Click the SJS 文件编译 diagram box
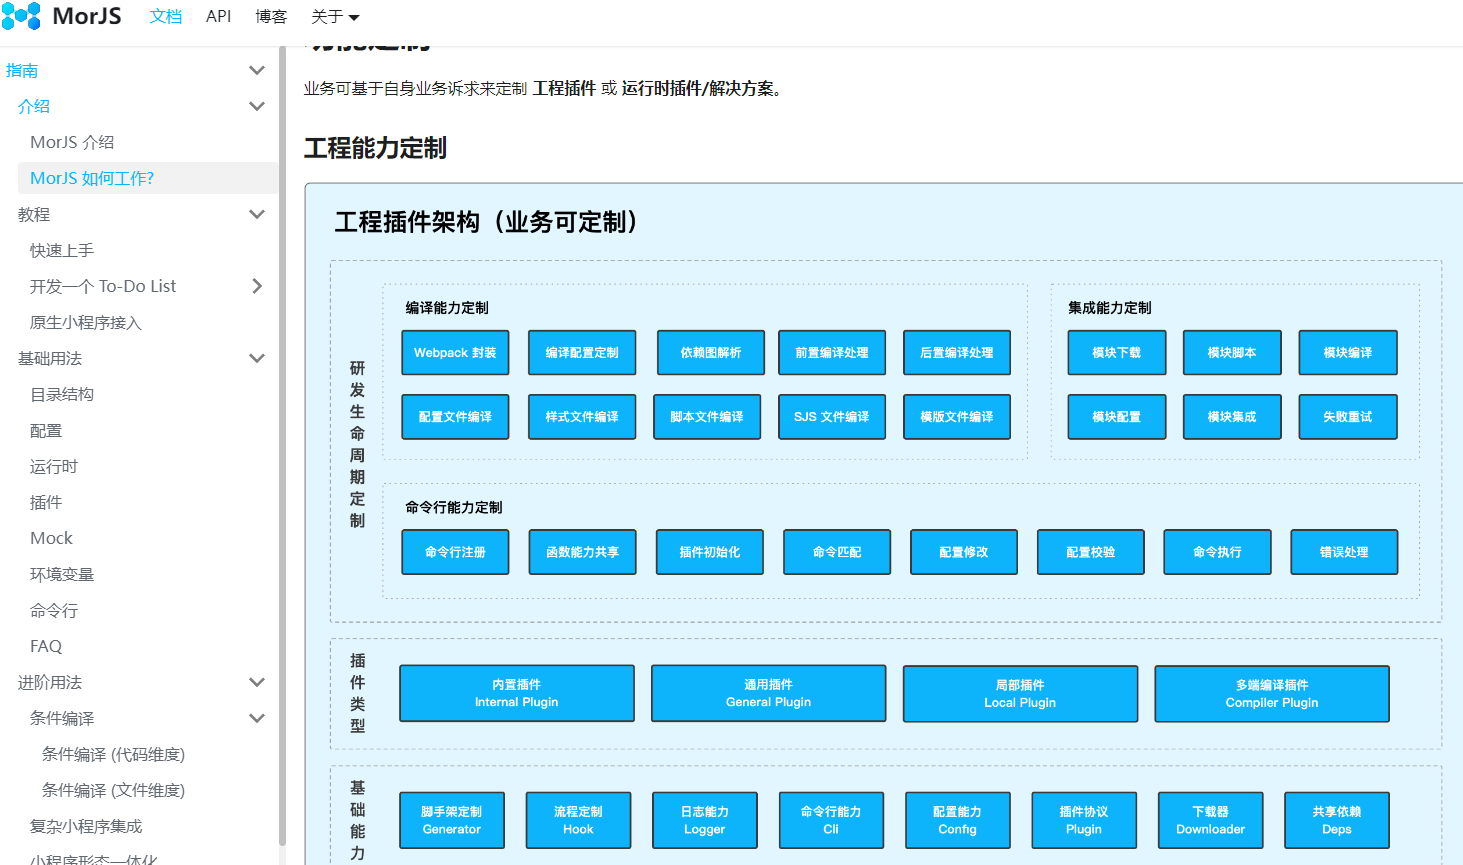Viewport: 1463px width, 865px height. tap(832, 417)
